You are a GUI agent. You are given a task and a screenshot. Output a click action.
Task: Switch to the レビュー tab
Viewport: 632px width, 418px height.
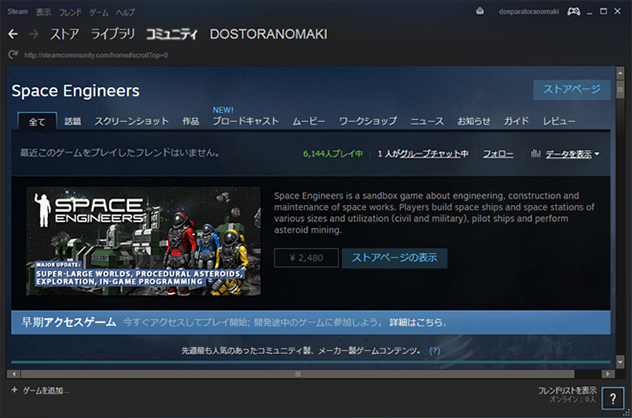559,121
